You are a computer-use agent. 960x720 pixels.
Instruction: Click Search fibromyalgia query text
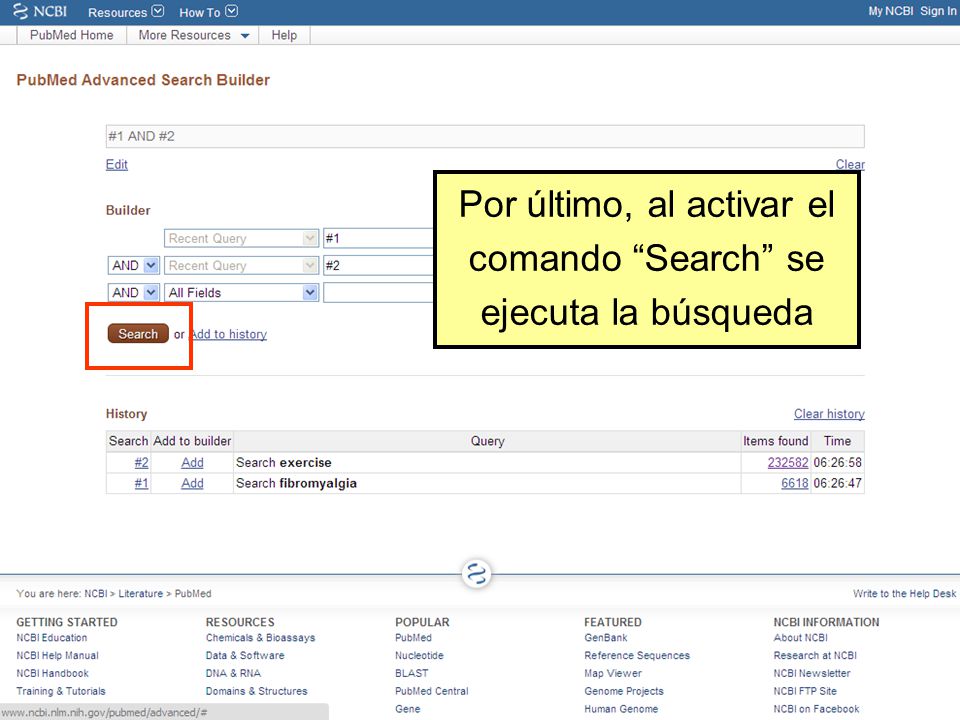296,484
